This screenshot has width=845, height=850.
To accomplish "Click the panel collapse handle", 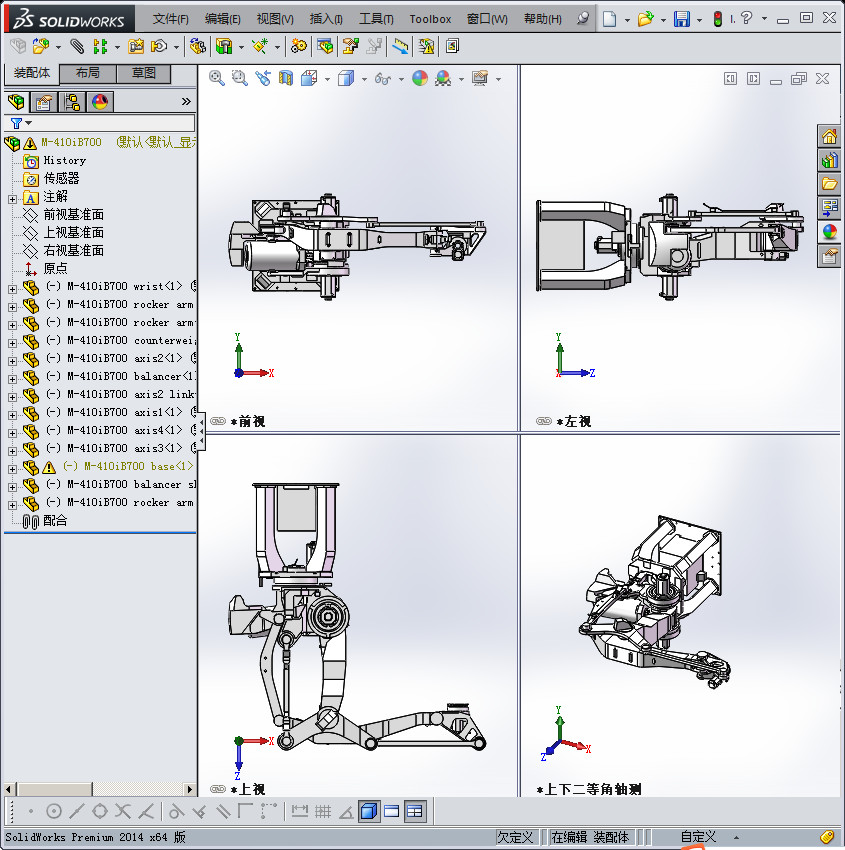I will [x=201, y=432].
